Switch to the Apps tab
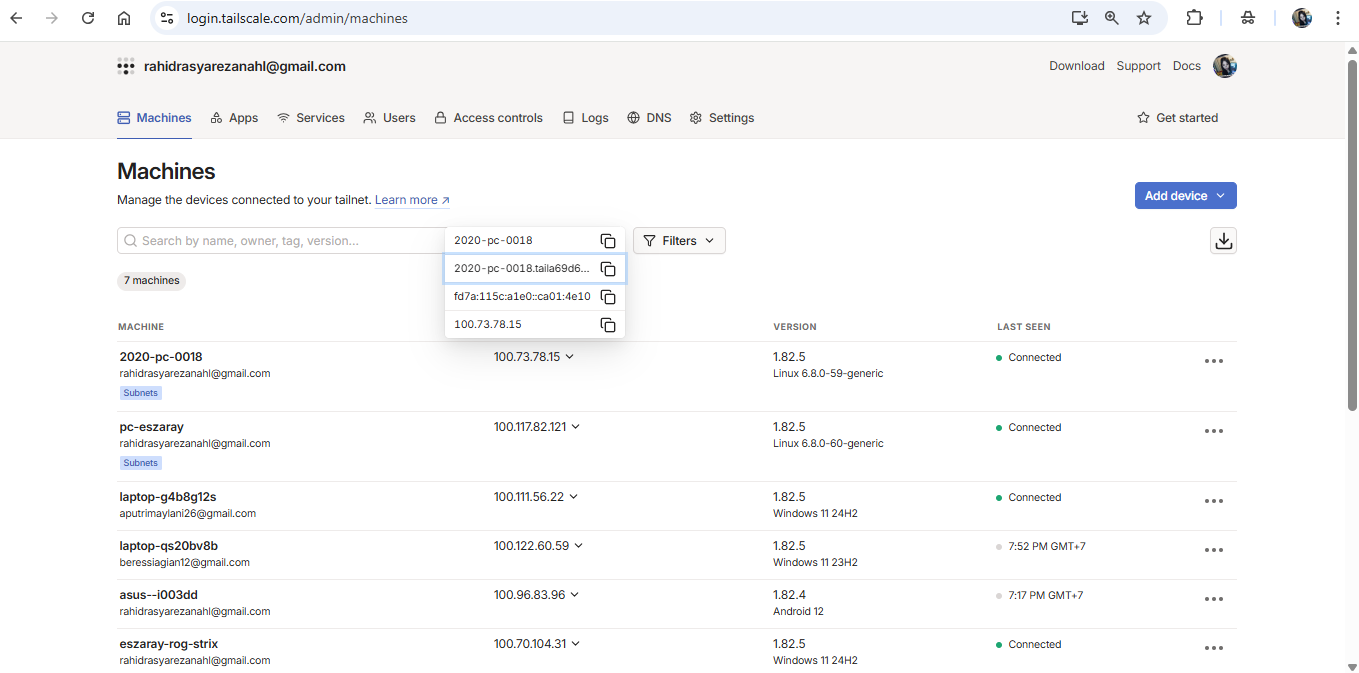 point(234,118)
